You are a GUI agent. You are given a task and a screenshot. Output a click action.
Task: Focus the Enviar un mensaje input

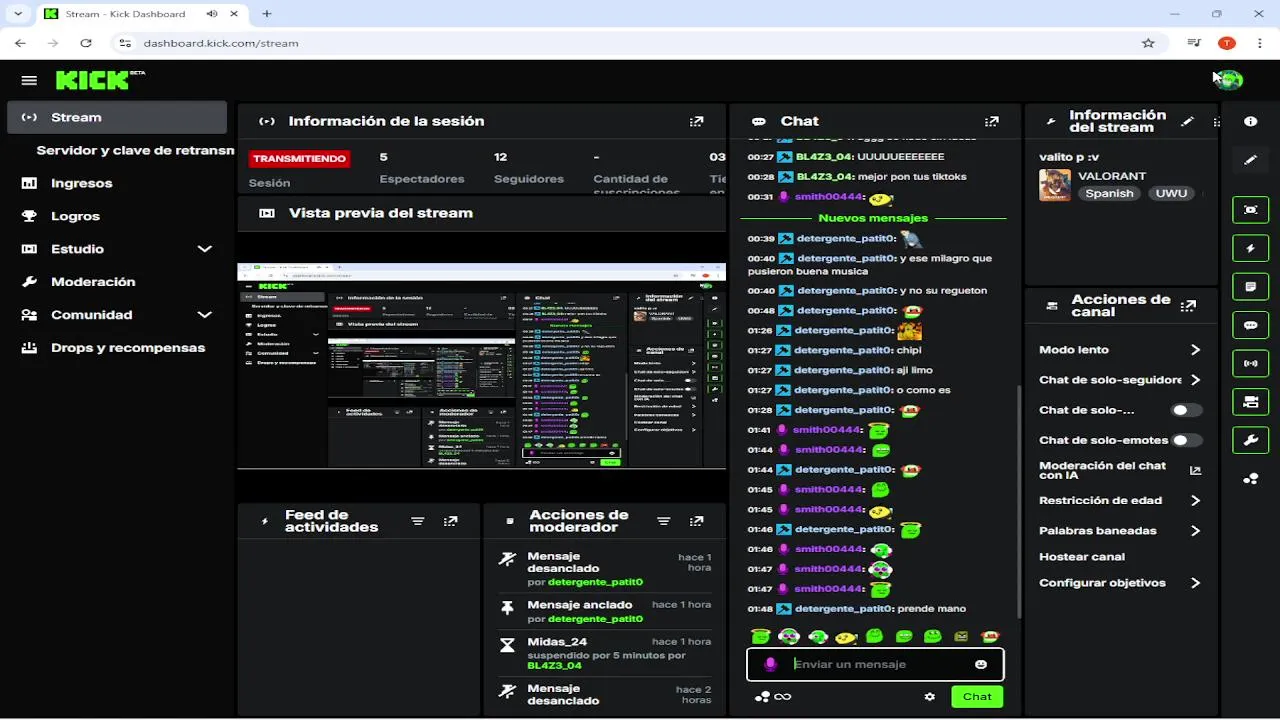click(875, 664)
